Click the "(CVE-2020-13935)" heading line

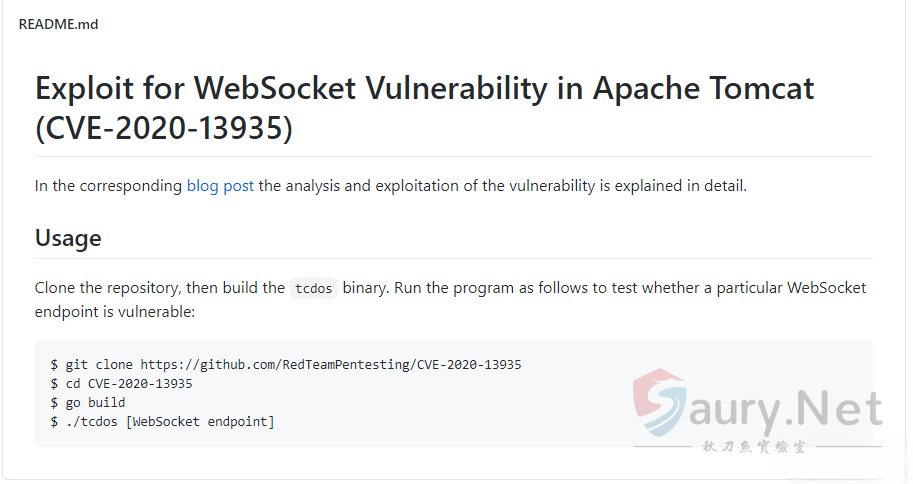[x=164, y=129]
